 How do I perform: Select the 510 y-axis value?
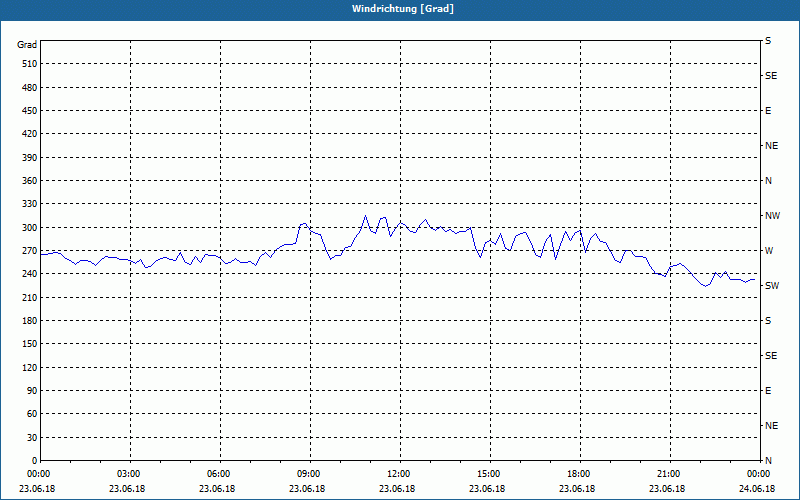tap(30, 64)
